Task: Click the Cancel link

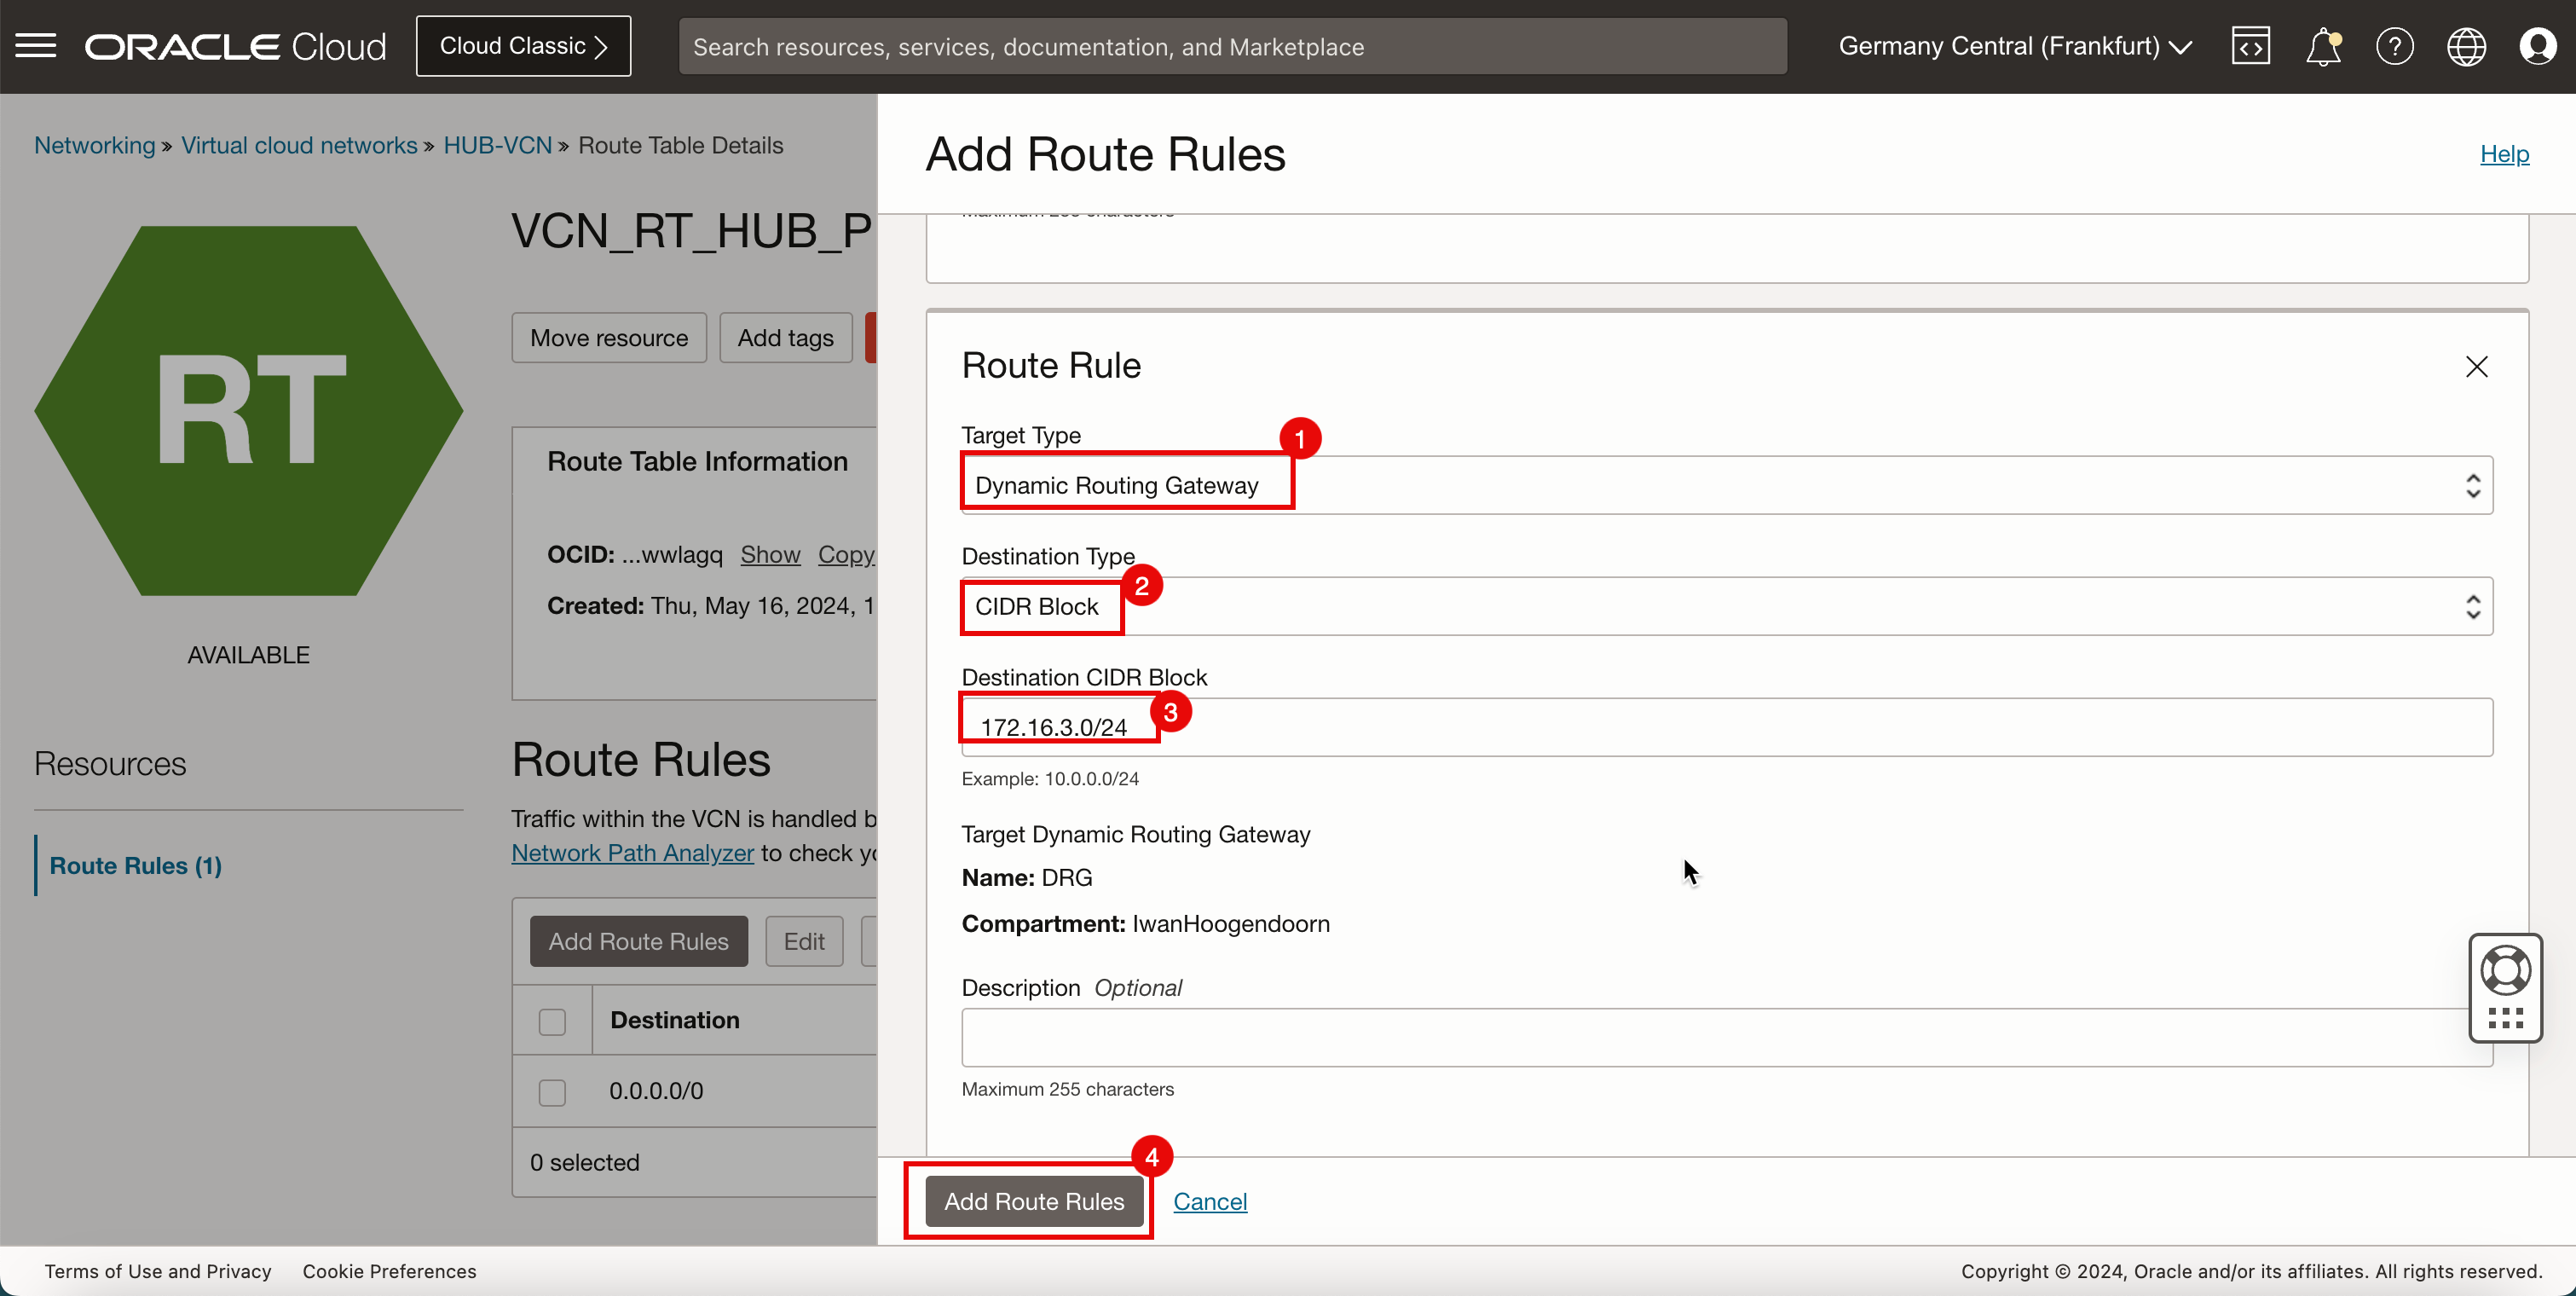Action: (1211, 1201)
